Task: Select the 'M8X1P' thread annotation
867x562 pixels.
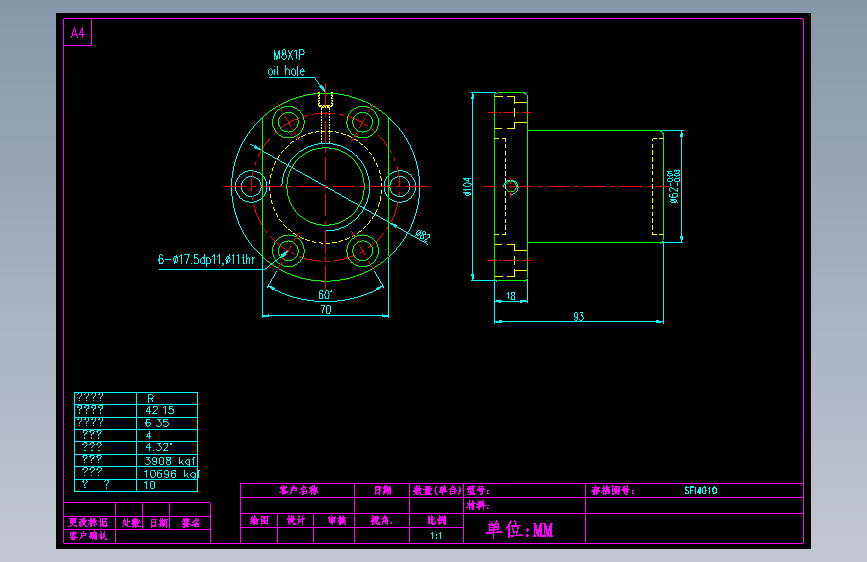Action: click(289, 55)
